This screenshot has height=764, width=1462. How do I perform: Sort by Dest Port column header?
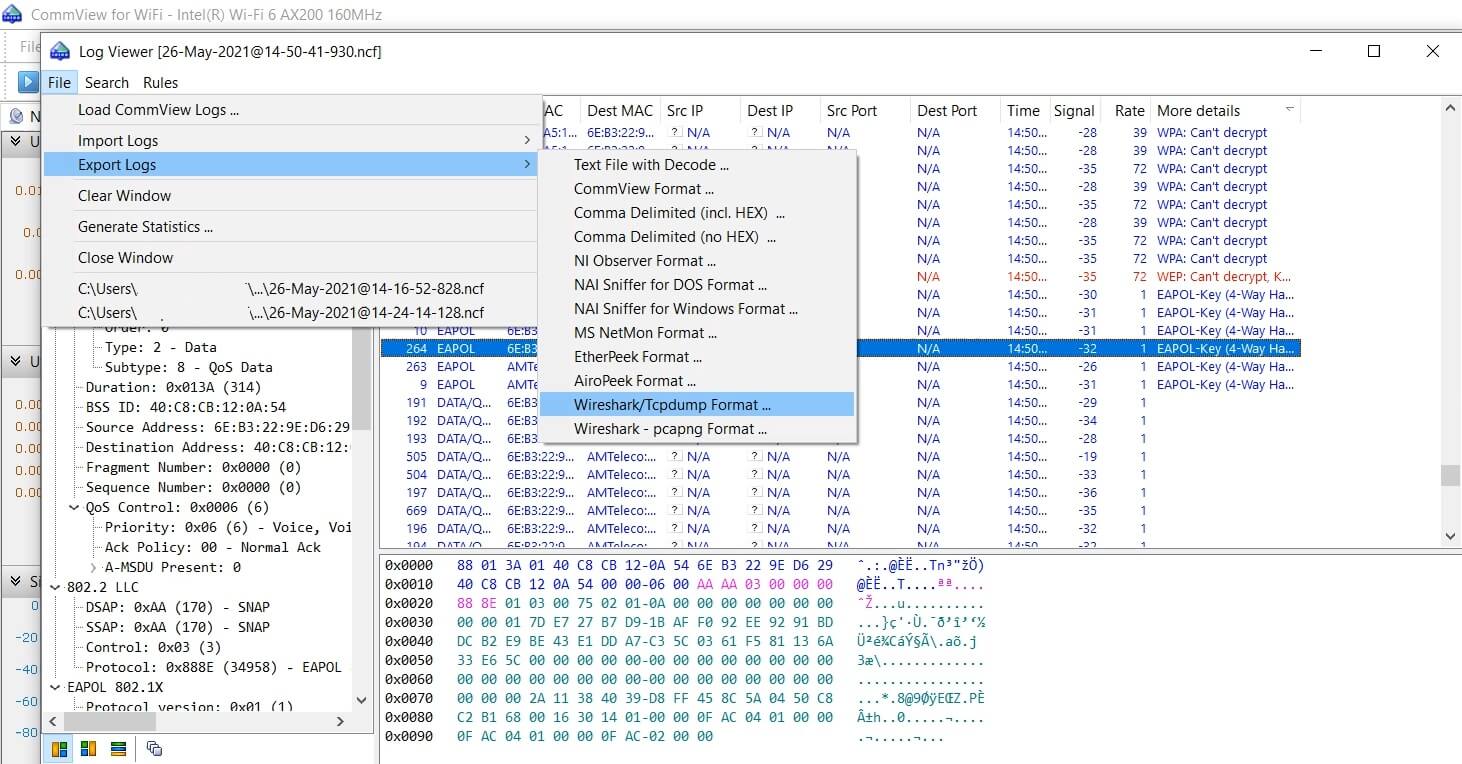955,111
